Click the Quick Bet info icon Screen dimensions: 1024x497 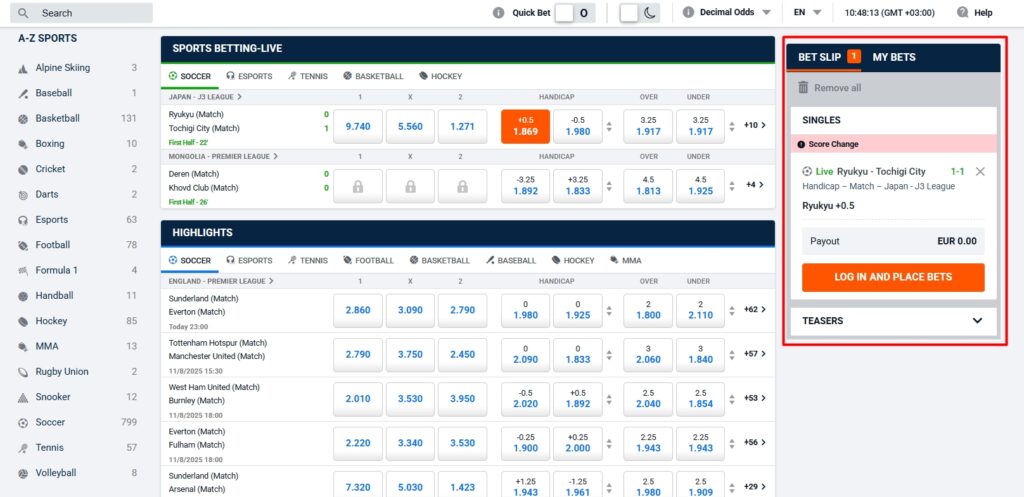tap(499, 13)
